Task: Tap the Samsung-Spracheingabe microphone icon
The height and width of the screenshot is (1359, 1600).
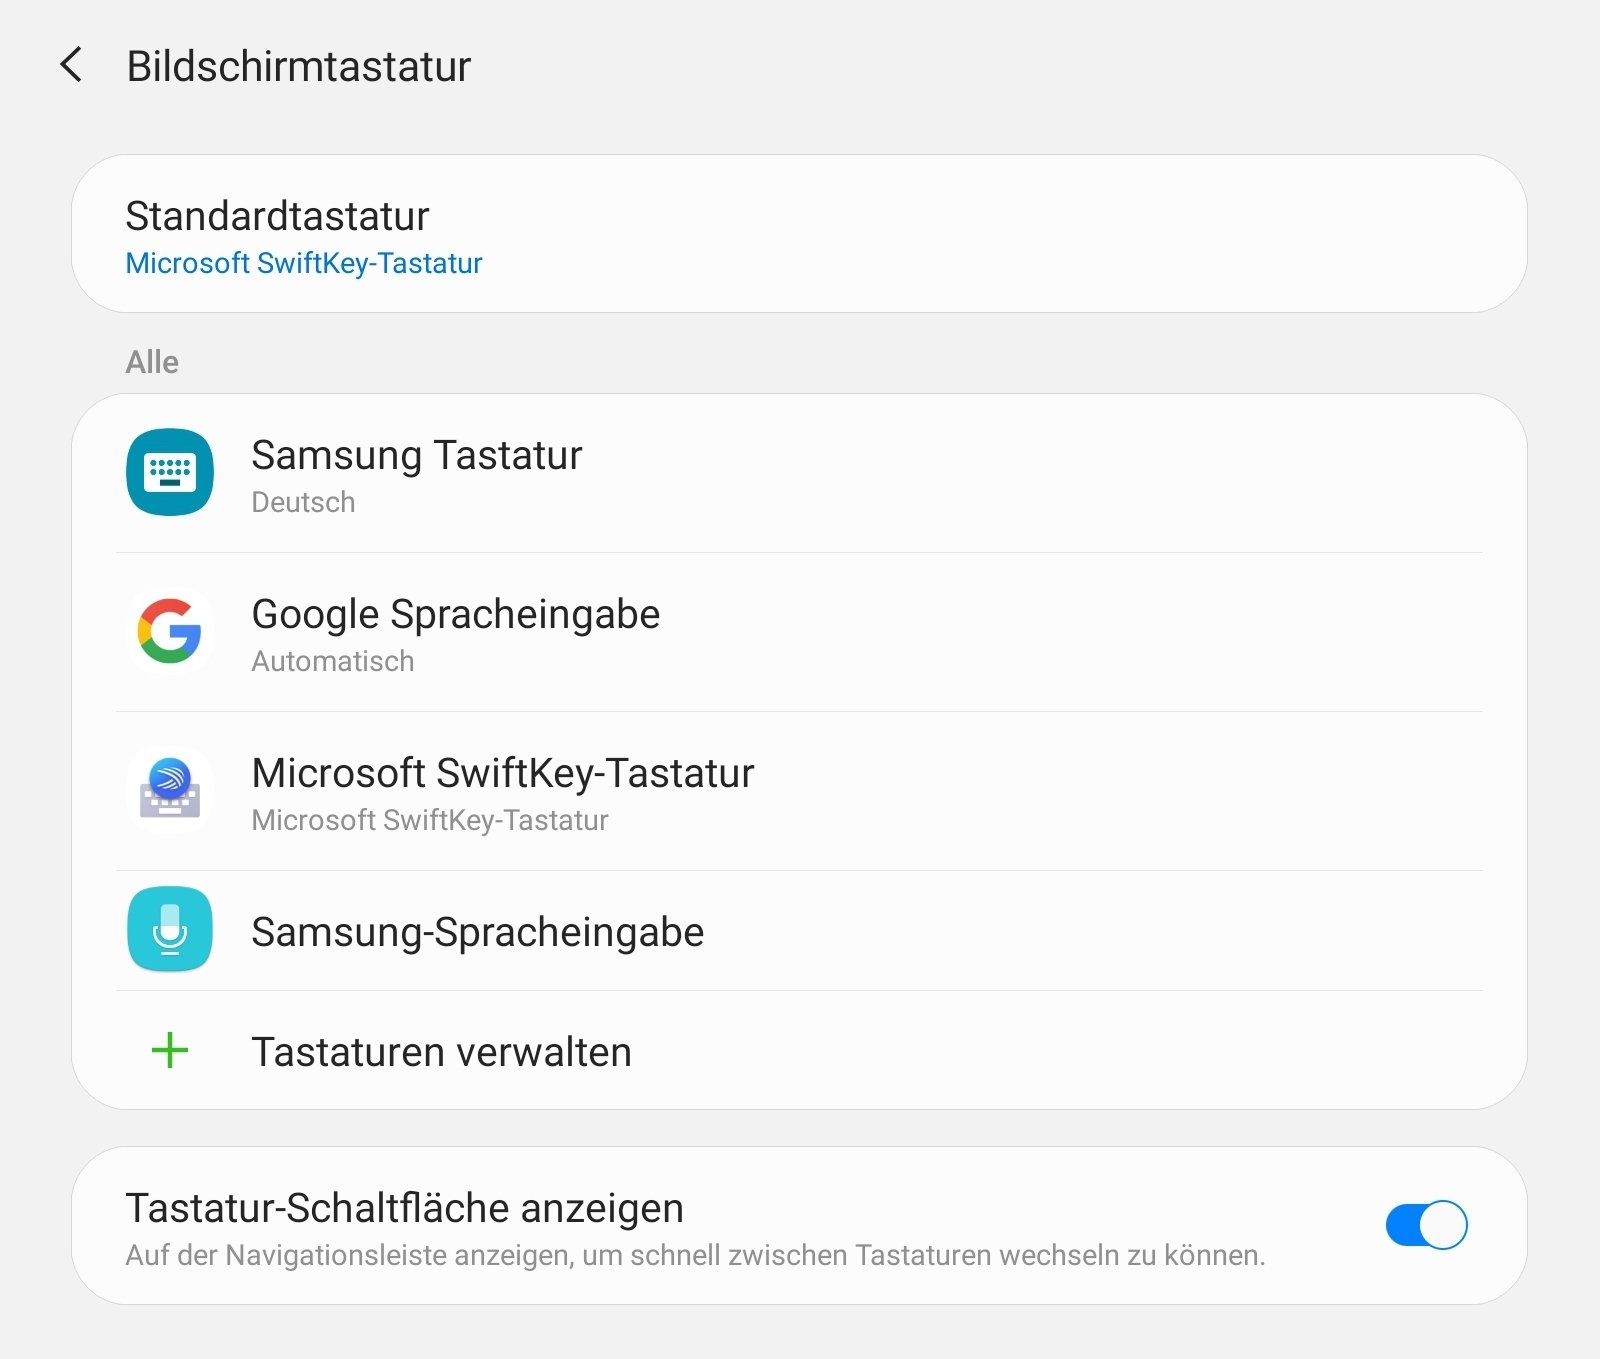Action: coord(170,930)
